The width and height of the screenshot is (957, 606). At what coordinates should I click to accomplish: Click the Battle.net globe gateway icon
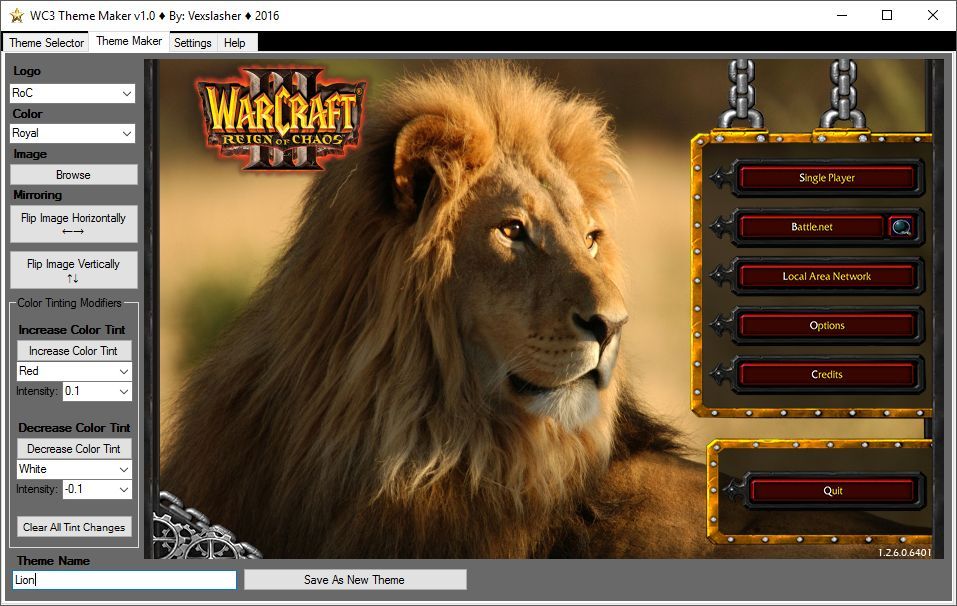tap(901, 227)
